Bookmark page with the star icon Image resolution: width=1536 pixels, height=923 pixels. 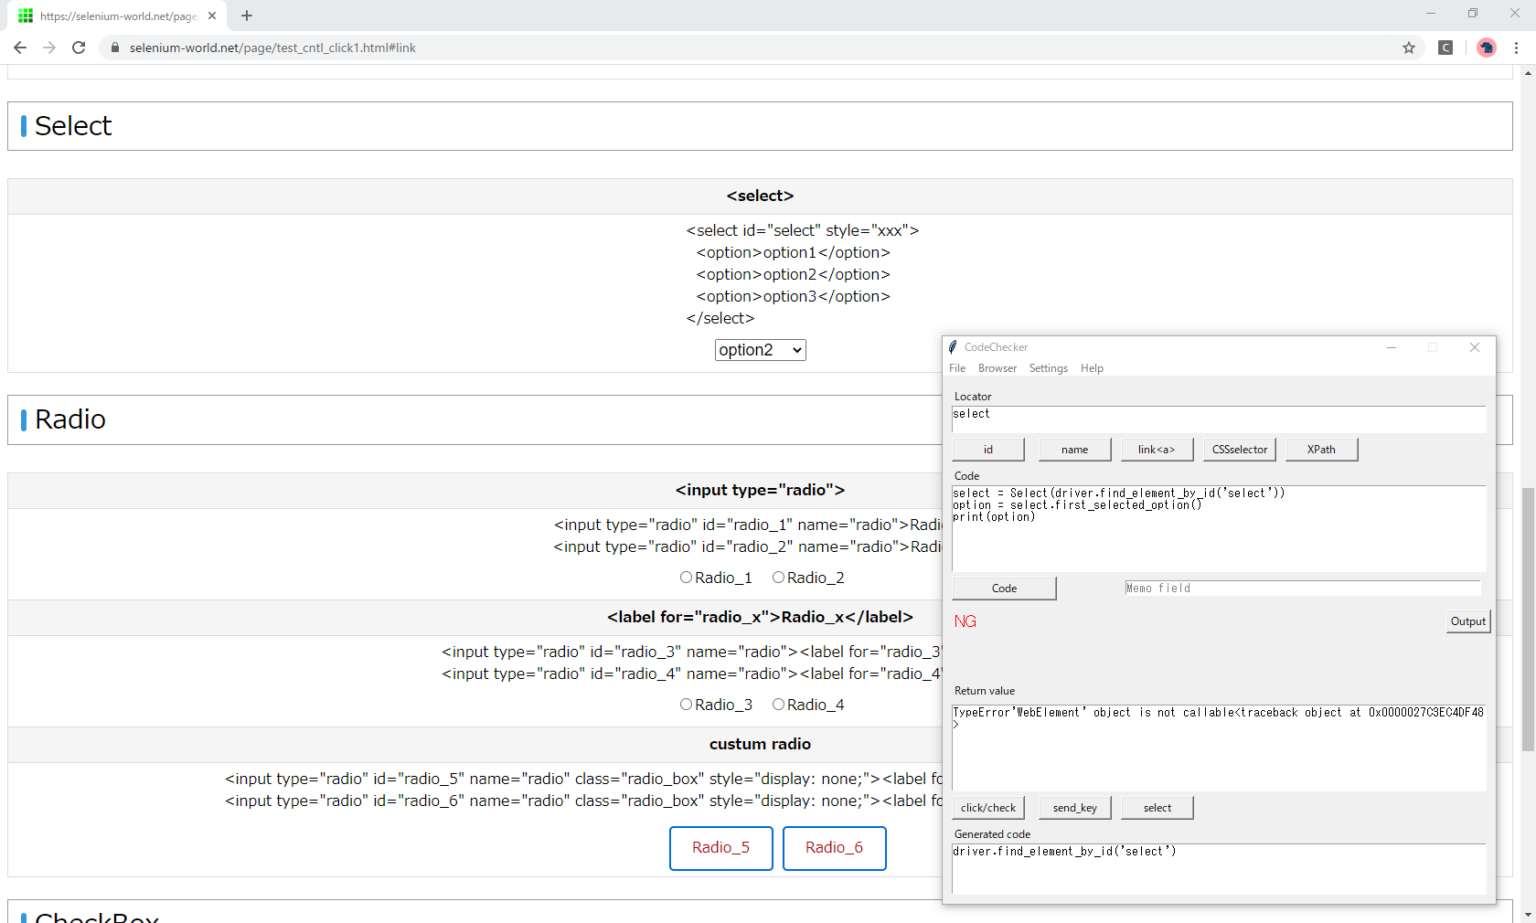(x=1408, y=48)
